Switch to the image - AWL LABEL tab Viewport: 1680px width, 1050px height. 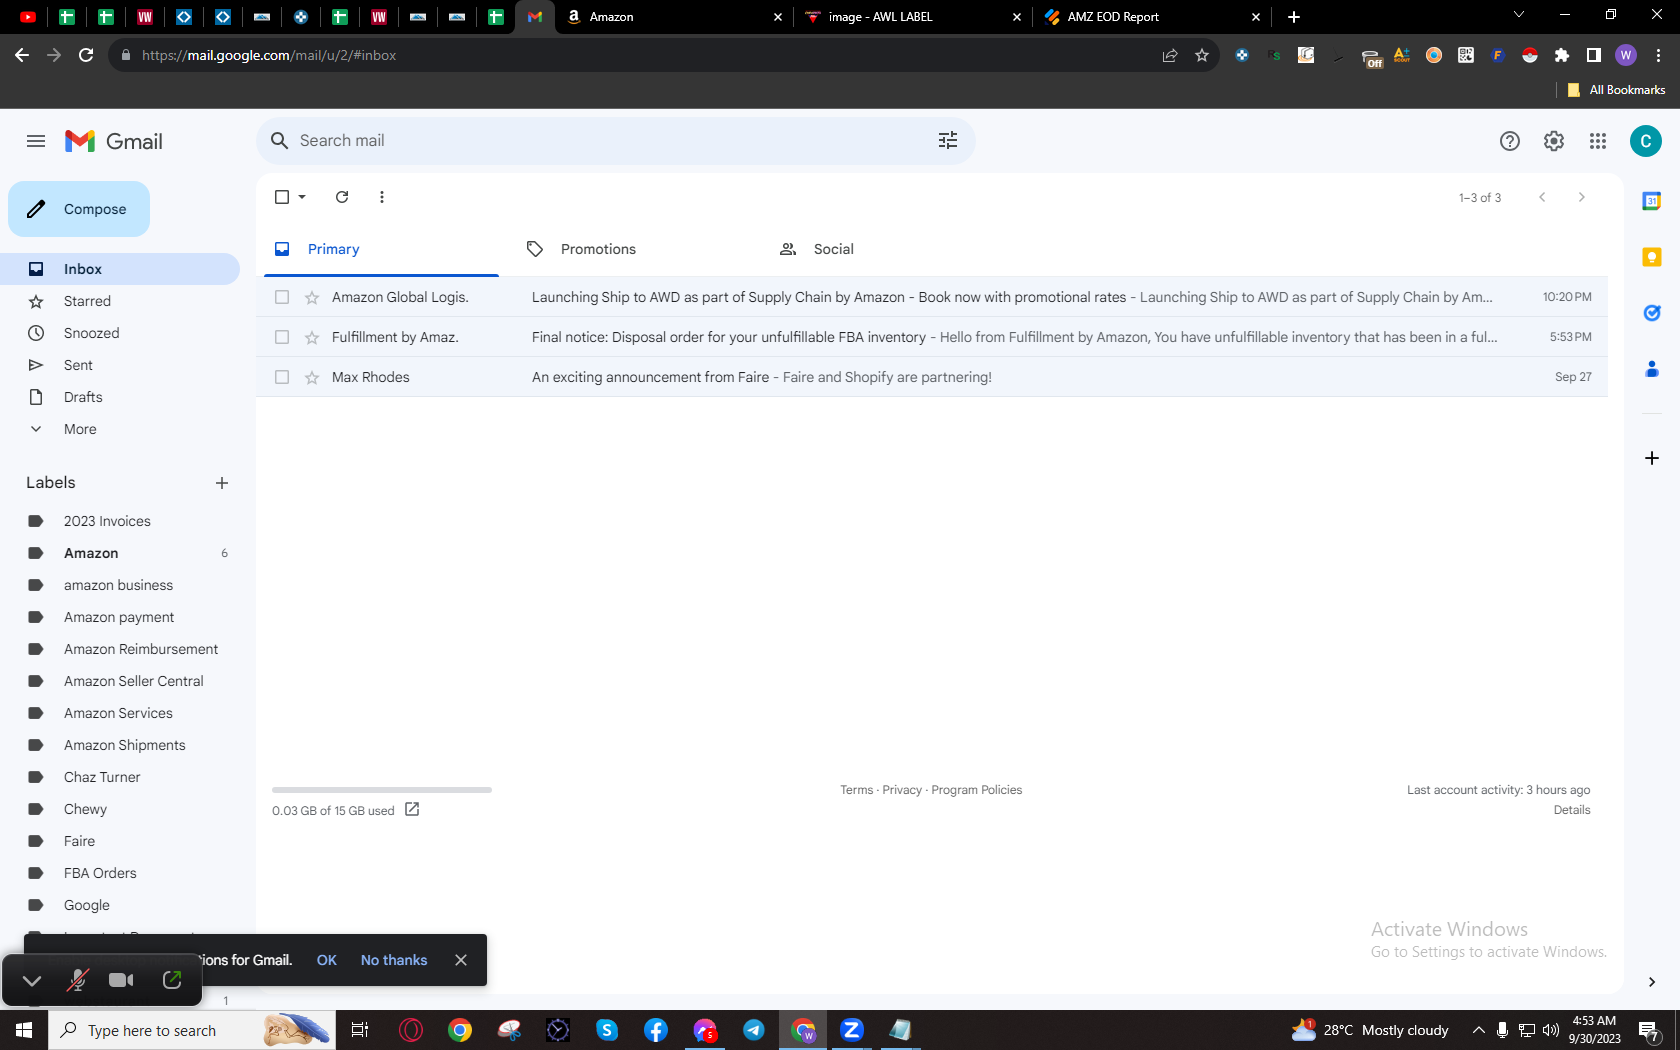pos(913,17)
